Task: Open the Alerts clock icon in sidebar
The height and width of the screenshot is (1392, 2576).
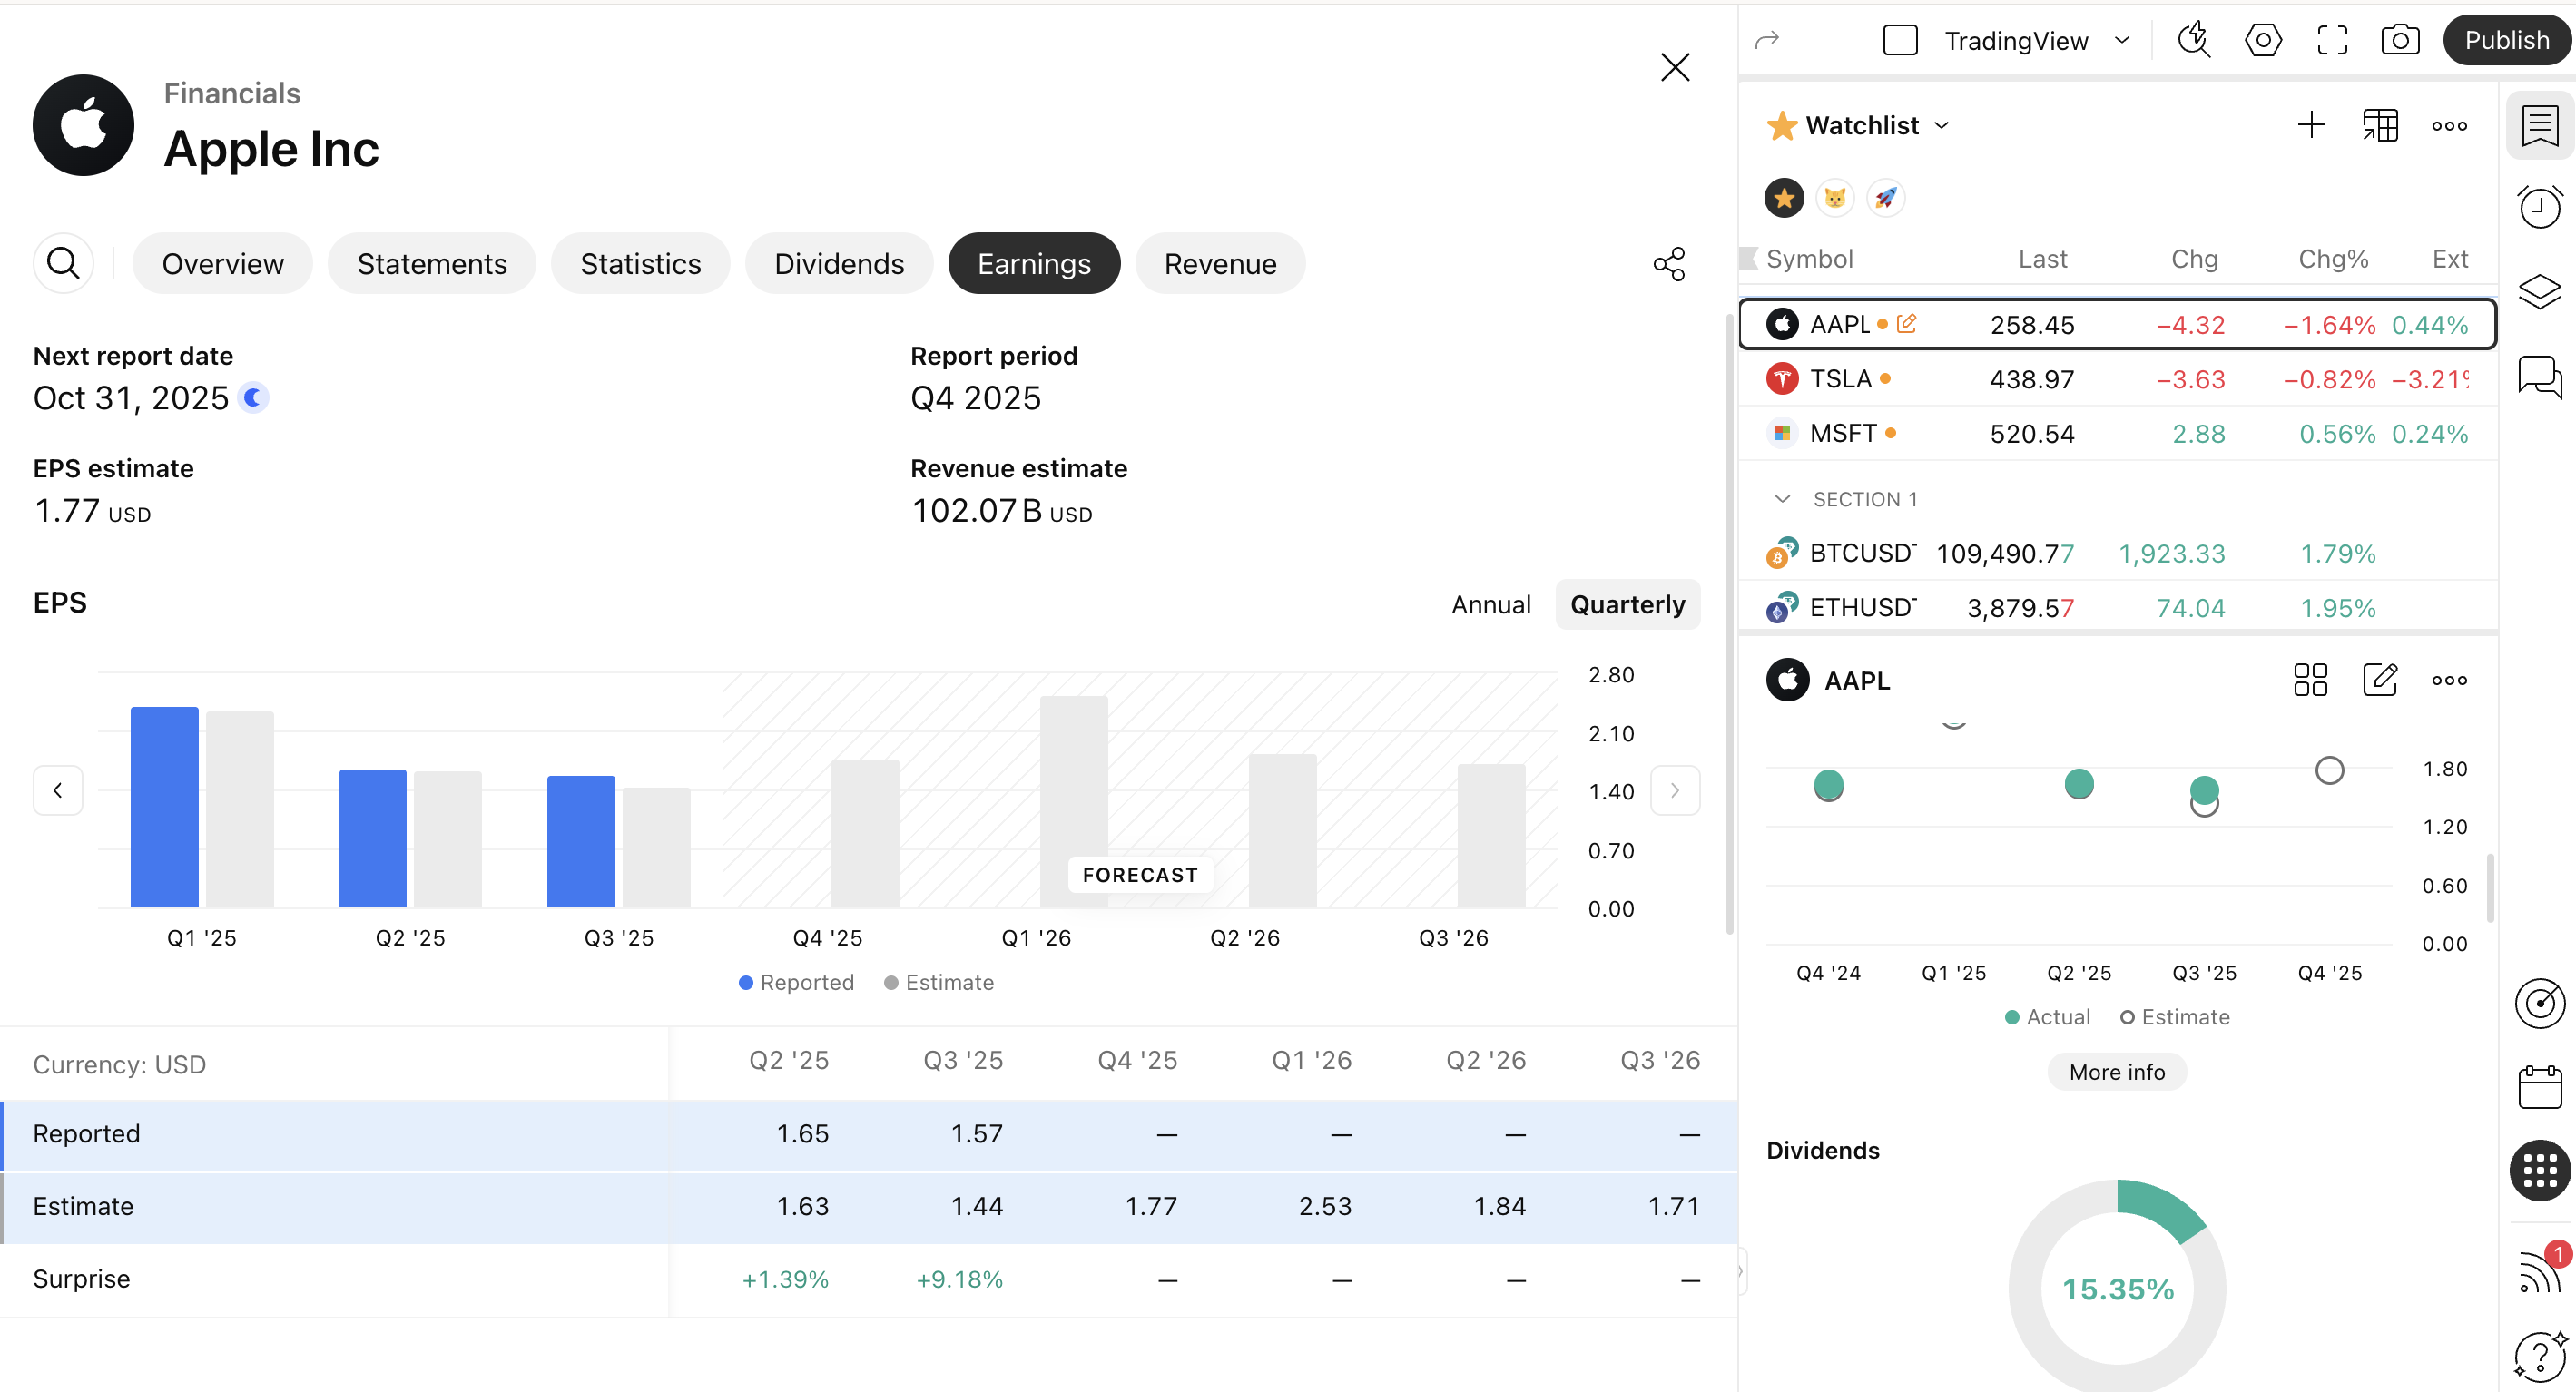Action: coord(2539,207)
